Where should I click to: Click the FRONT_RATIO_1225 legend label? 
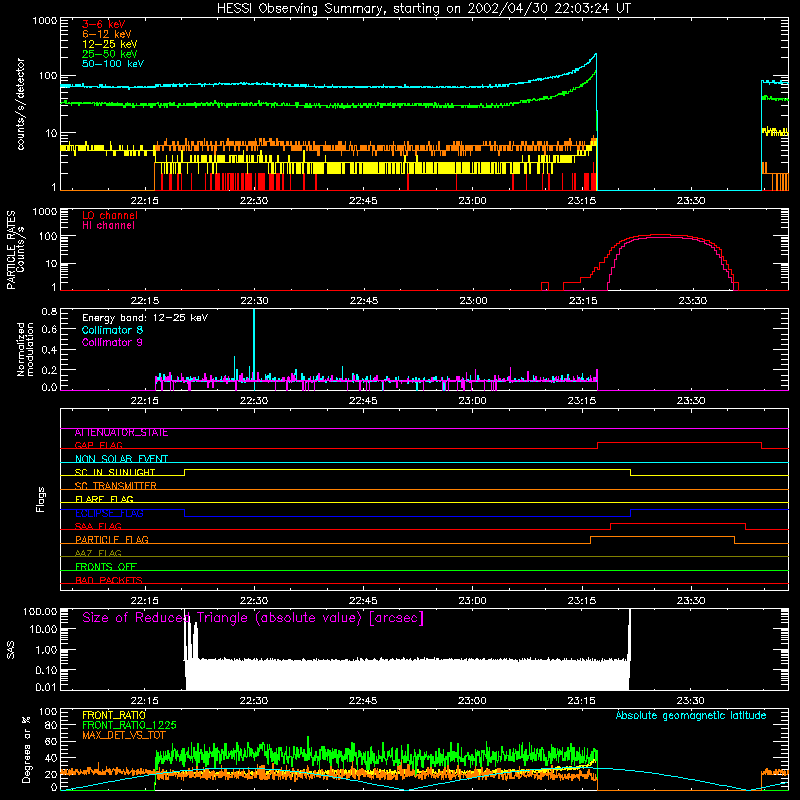129,725
